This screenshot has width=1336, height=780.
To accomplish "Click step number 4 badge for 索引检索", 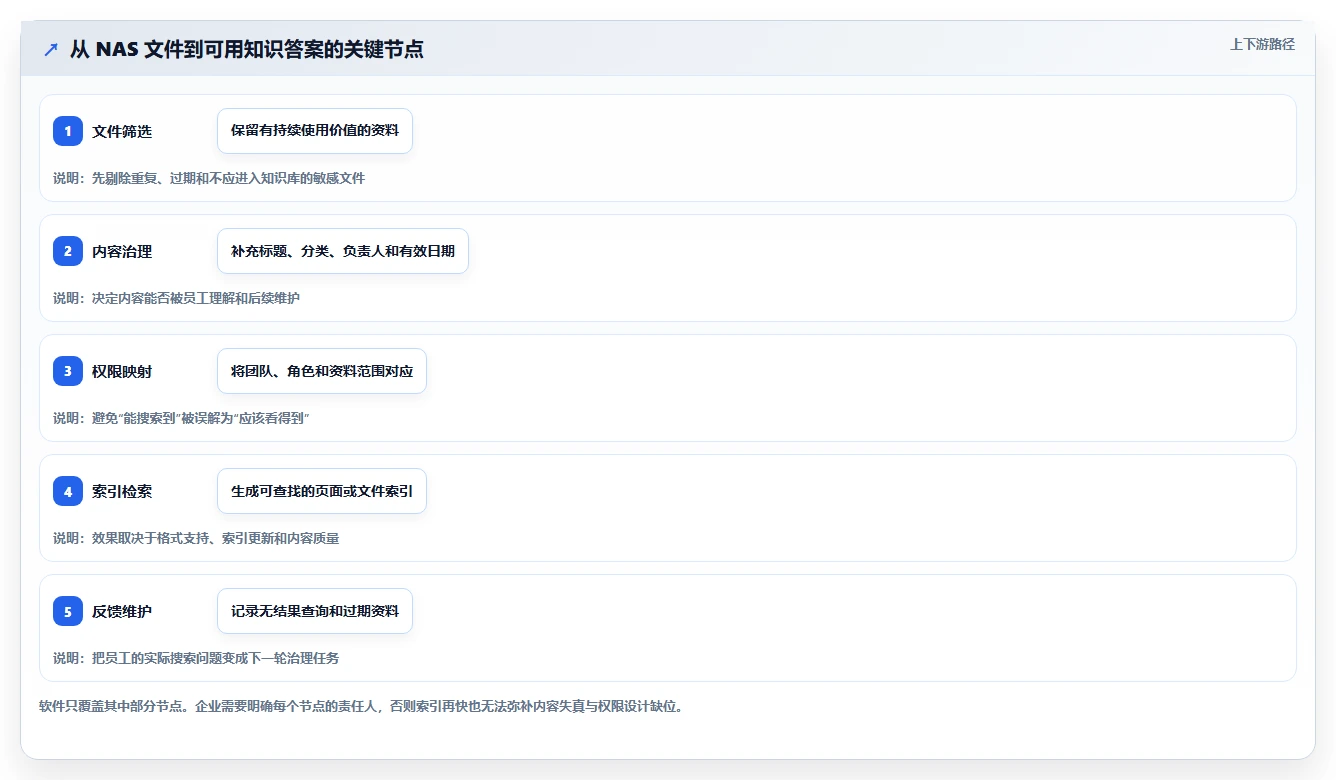I will 68,491.
